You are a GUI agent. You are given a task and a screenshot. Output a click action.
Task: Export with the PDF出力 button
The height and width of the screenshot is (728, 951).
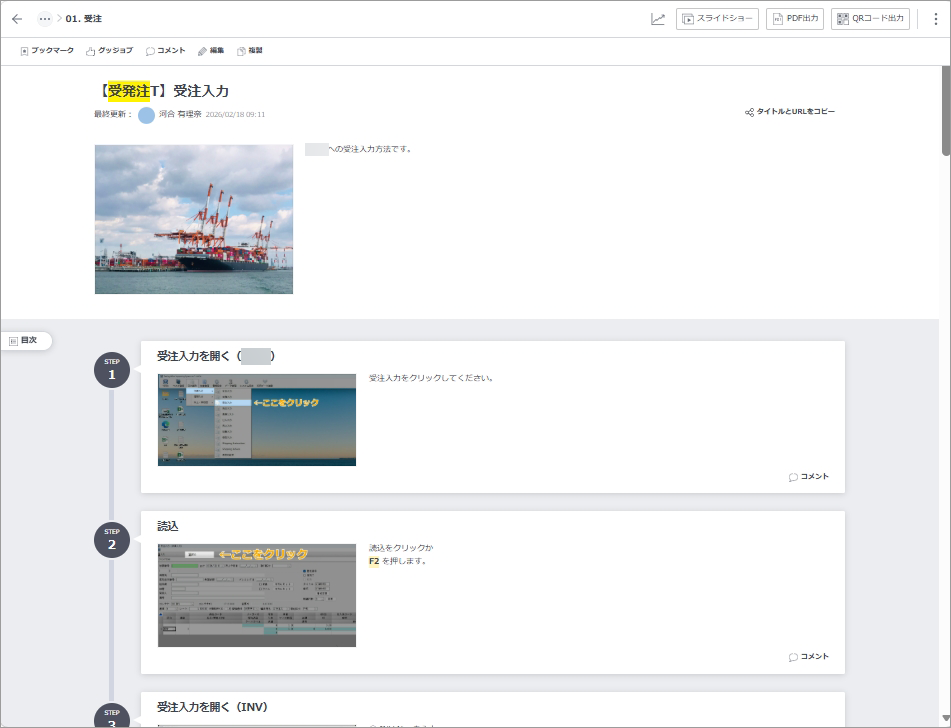coord(795,19)
